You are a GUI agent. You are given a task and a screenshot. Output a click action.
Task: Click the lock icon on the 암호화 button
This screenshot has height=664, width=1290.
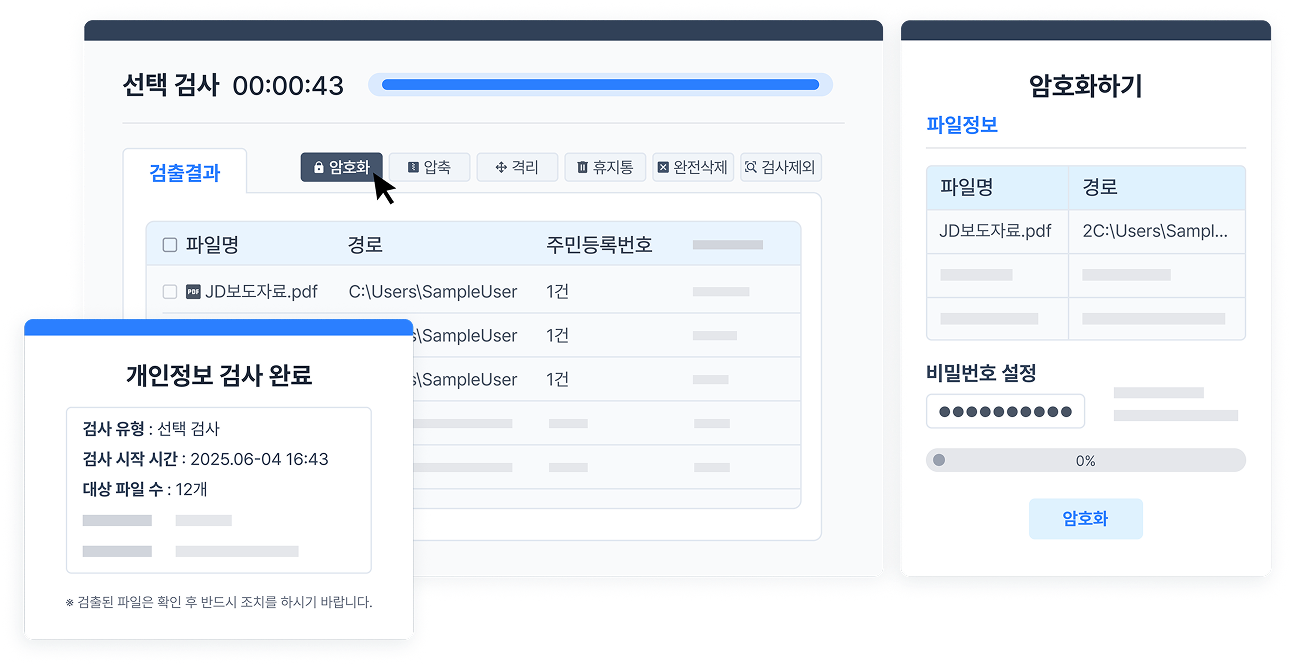[318, 167]
